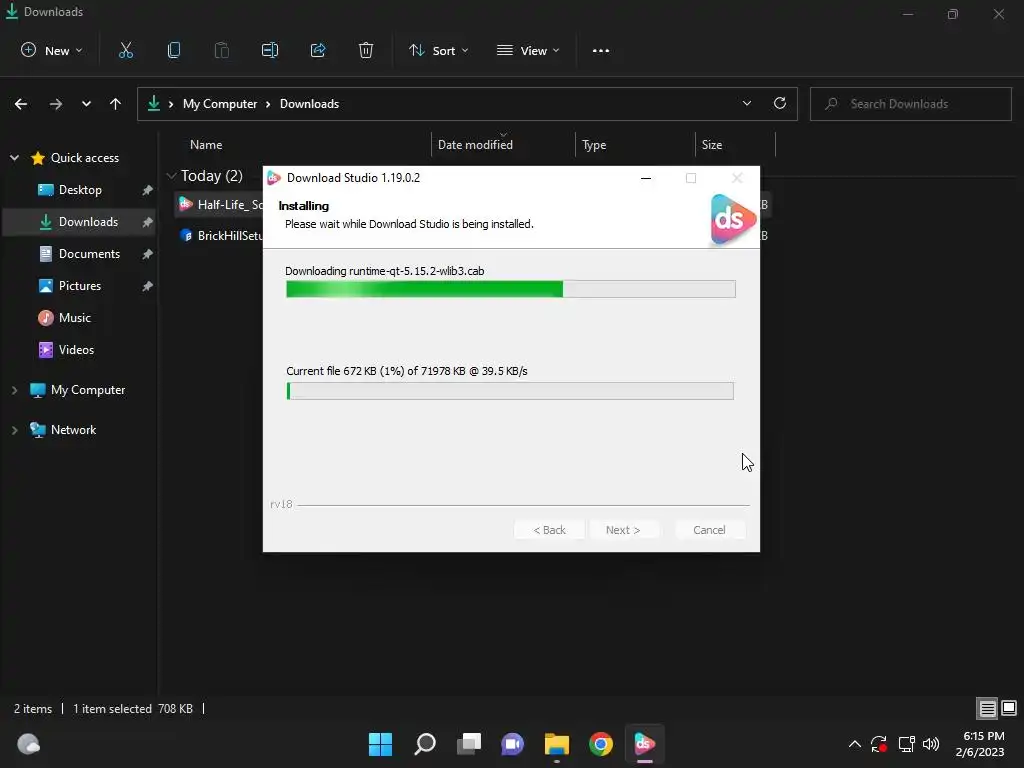
Task: Click the Cut scissors icon in toolbar
Action: tap(125, 50)
